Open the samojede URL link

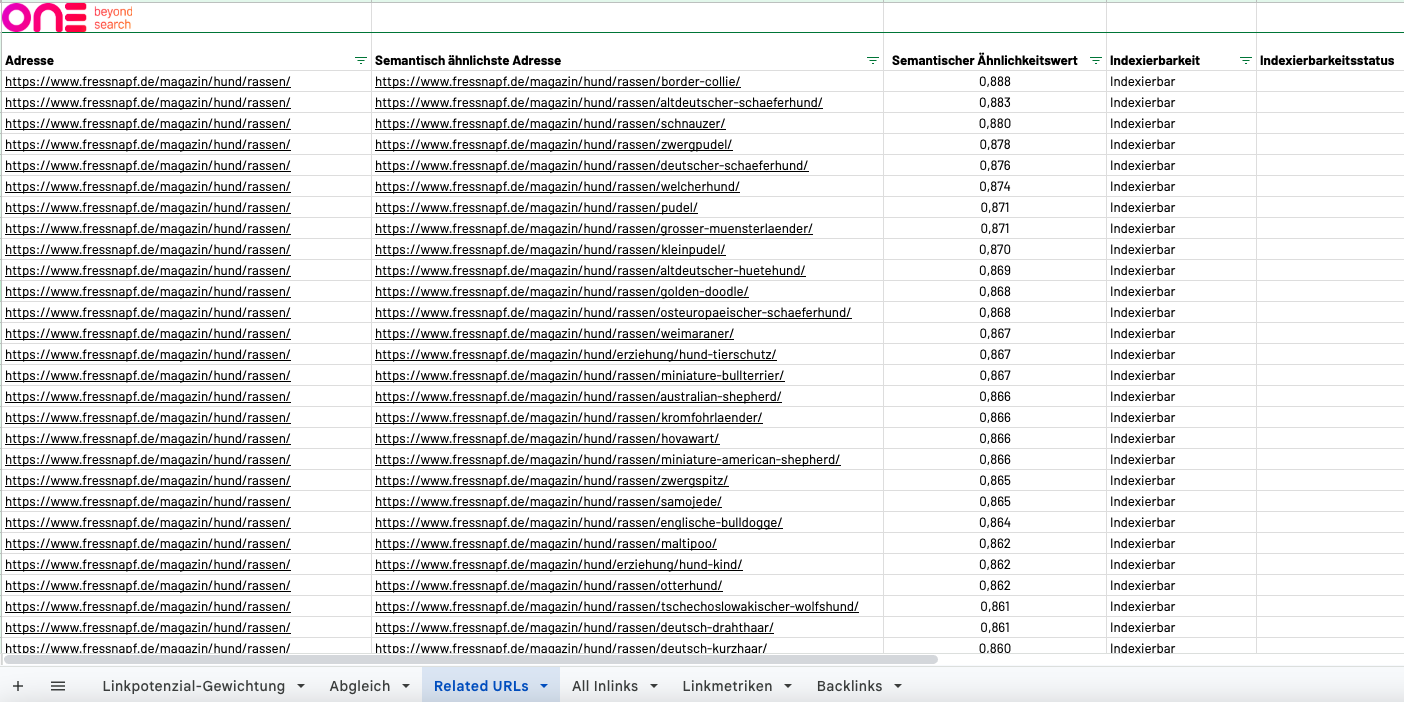pos(548,502)
